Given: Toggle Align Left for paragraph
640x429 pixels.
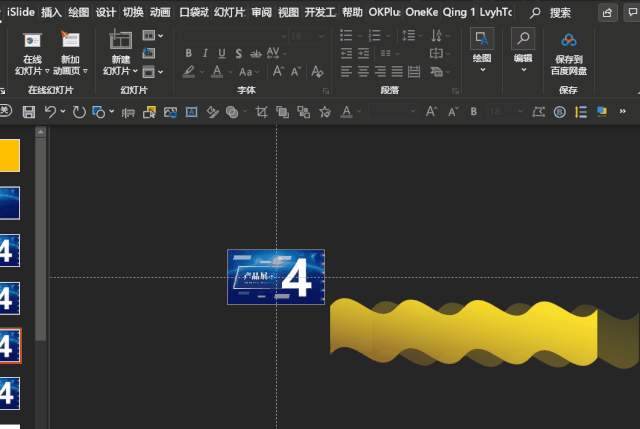Looking at the screenshot, I should pyautogui.click(x=346, y=72).
